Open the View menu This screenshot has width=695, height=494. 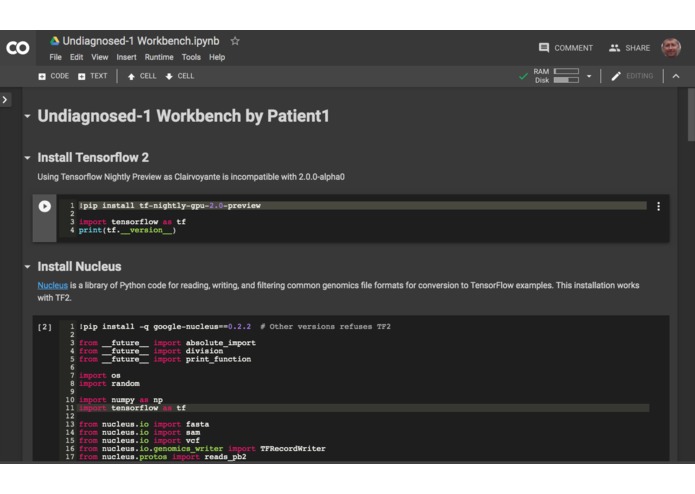pyautogui.click(x=100, y=57)
